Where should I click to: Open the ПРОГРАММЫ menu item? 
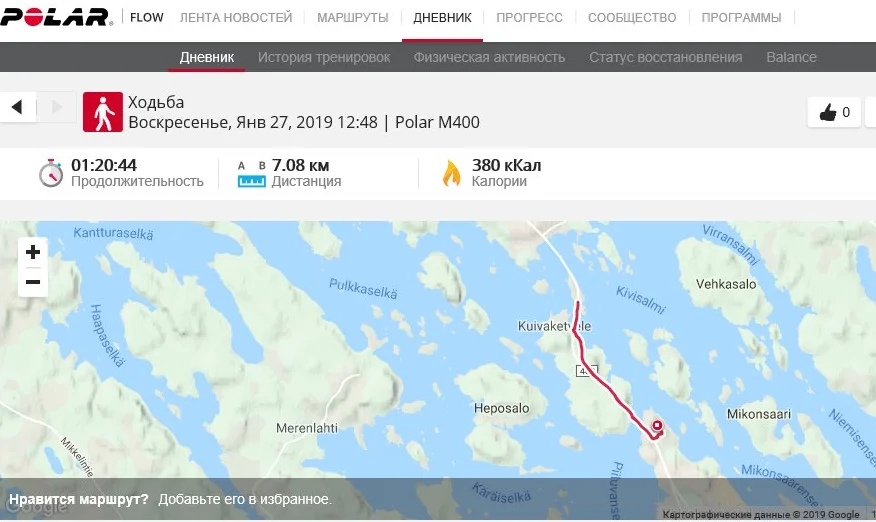click(x=741, y=18)
